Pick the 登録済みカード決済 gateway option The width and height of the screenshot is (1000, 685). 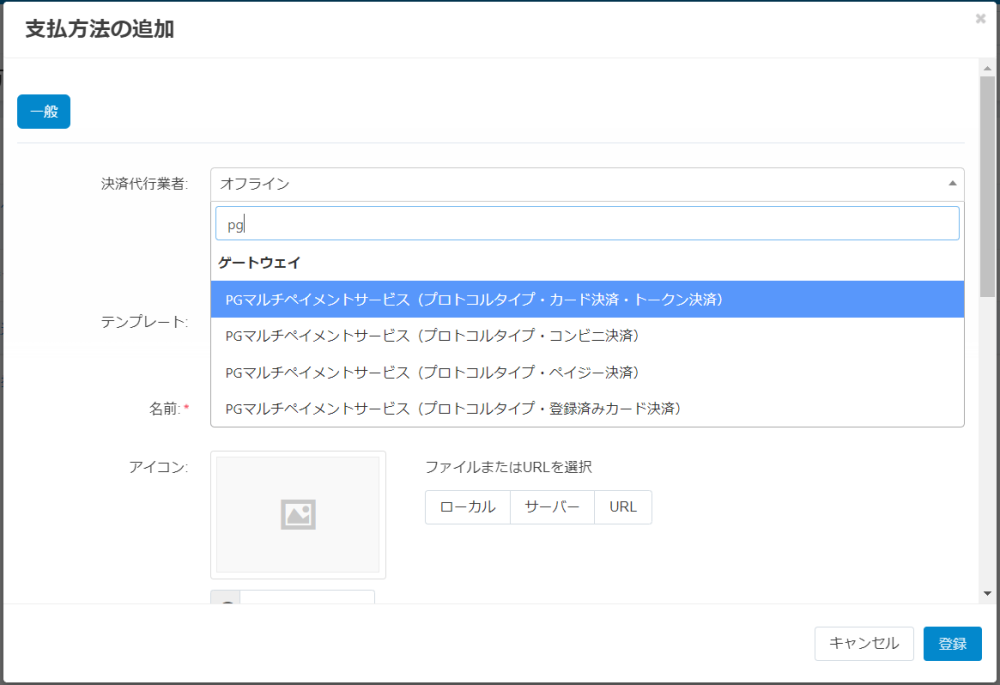[587, 408]
